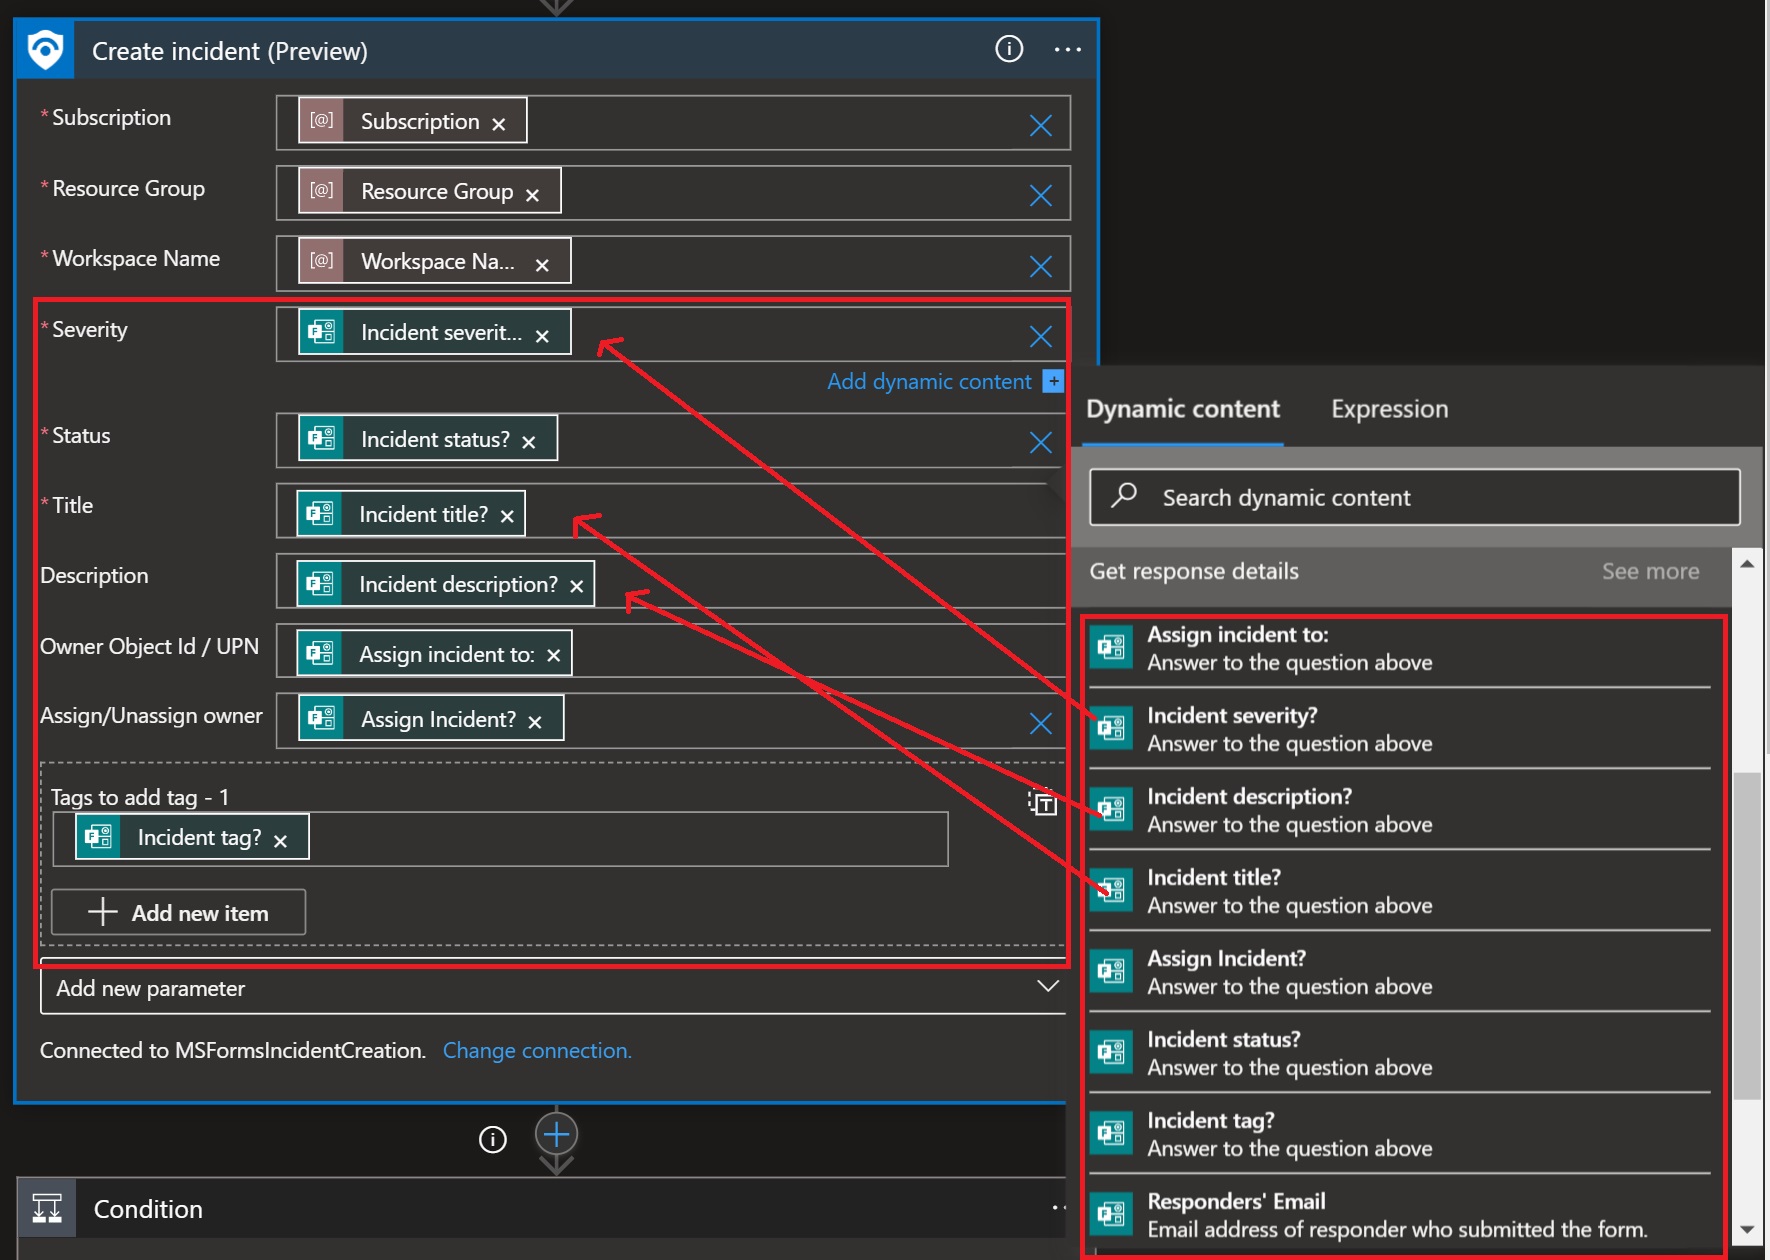This screenshot has height=1260, width=1770.
Task: Select 'Assign Incident?' dynamic content
Action: tap(1399, 972)
